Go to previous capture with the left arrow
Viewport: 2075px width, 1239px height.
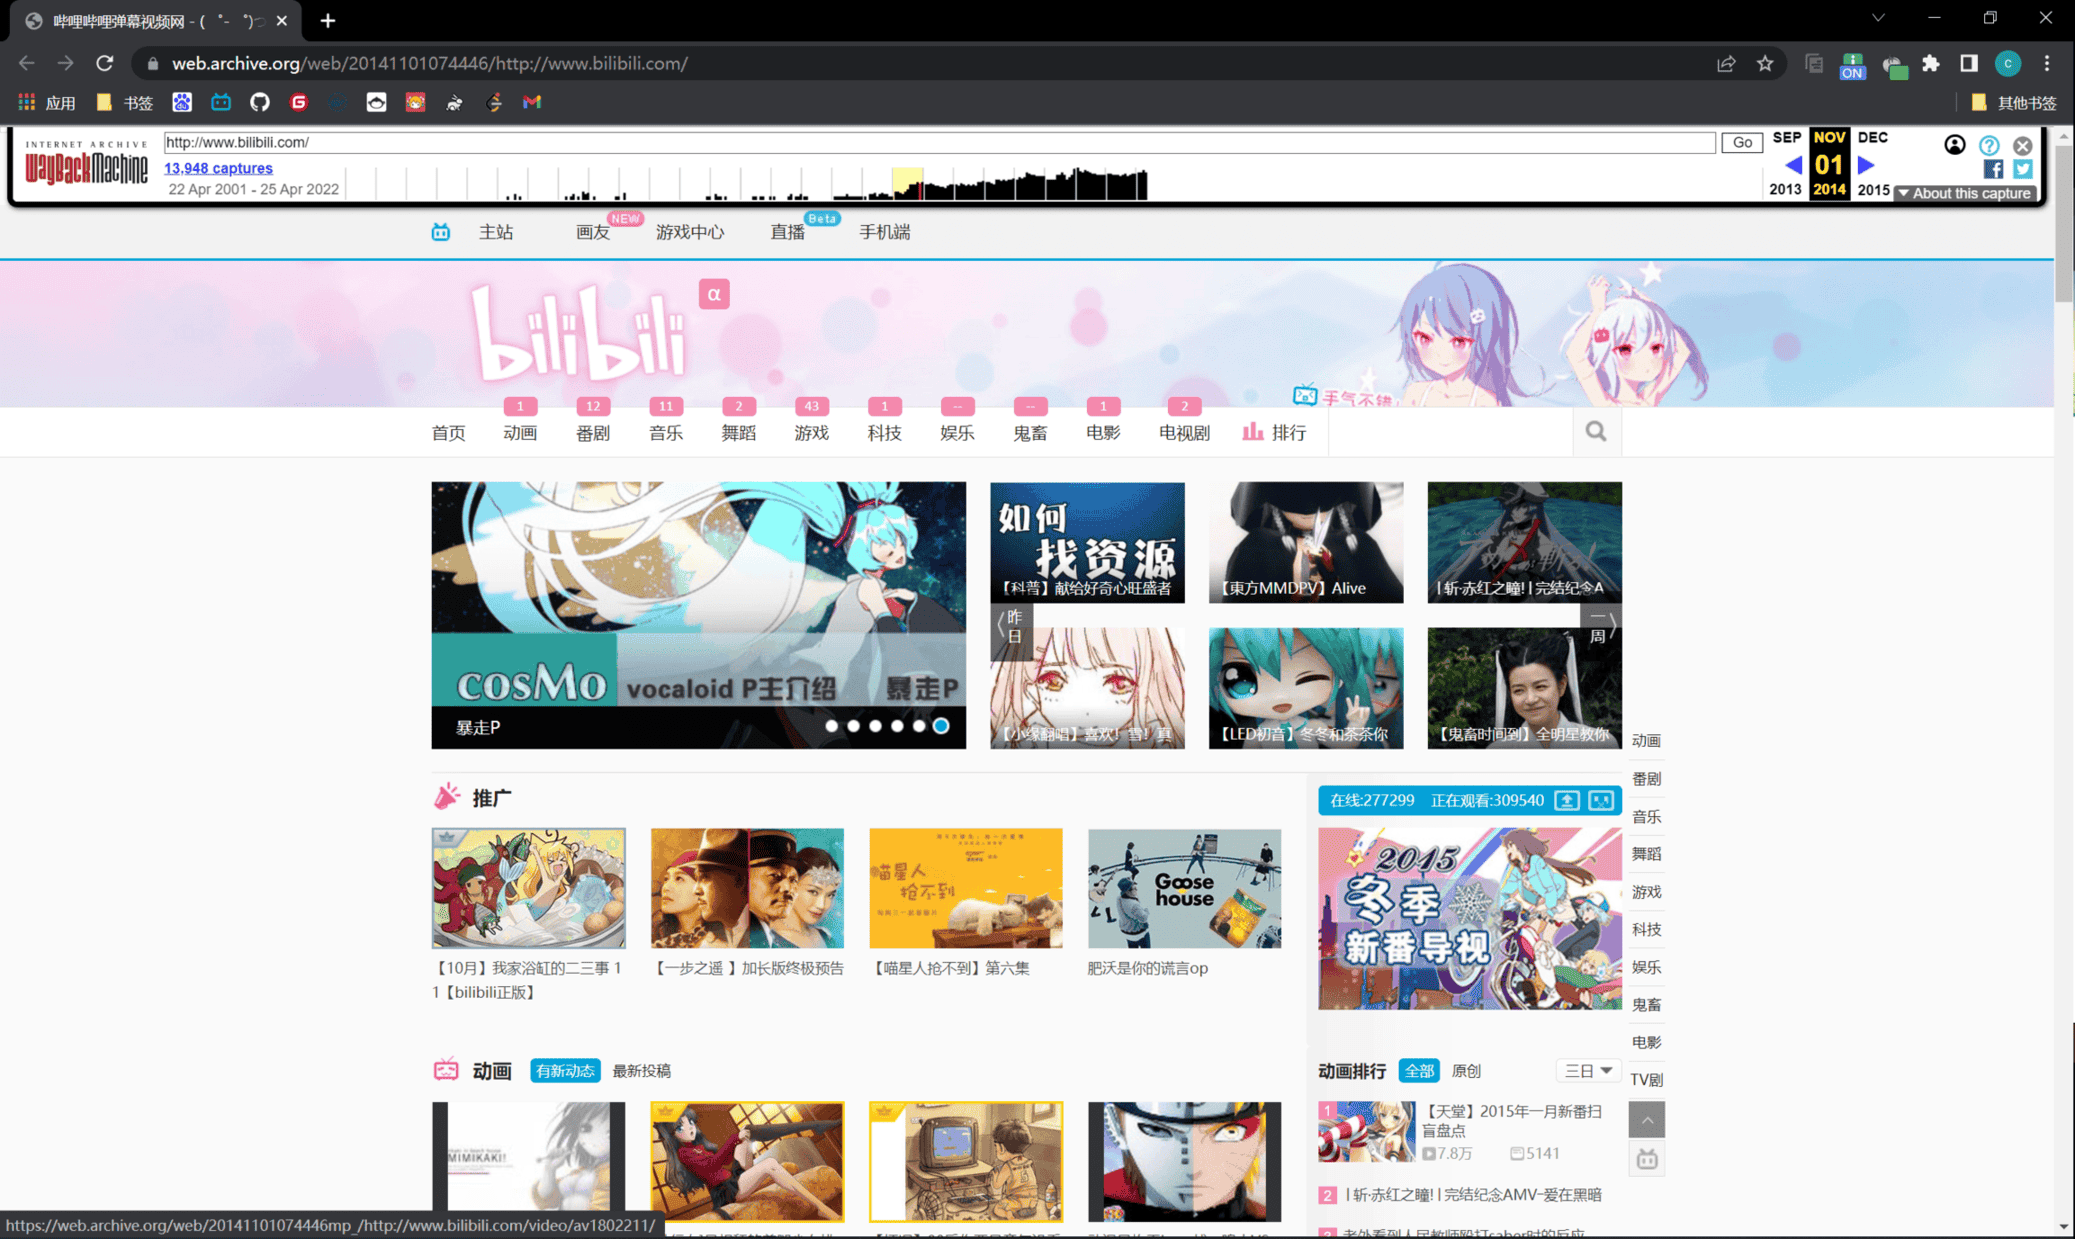1793,165
